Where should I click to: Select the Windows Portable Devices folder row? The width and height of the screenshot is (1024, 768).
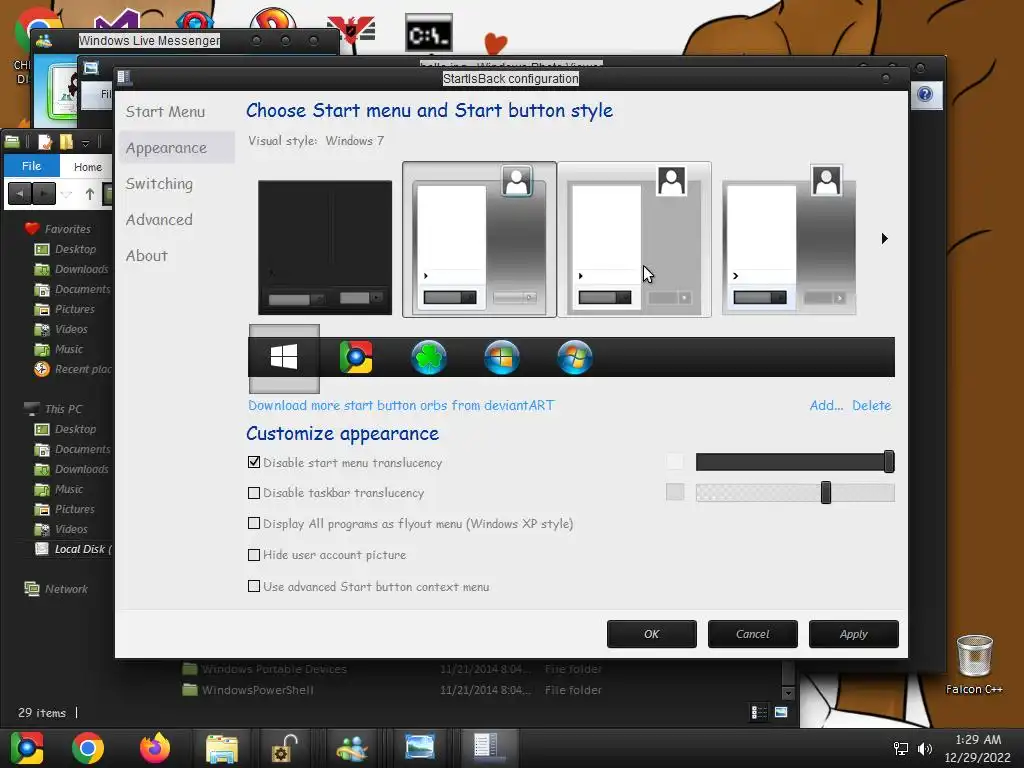click(x=392, y=669)
